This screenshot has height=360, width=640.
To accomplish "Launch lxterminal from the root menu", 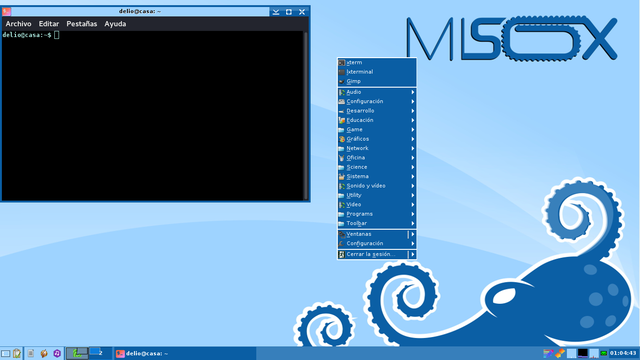I will click(x=377, y=72).
